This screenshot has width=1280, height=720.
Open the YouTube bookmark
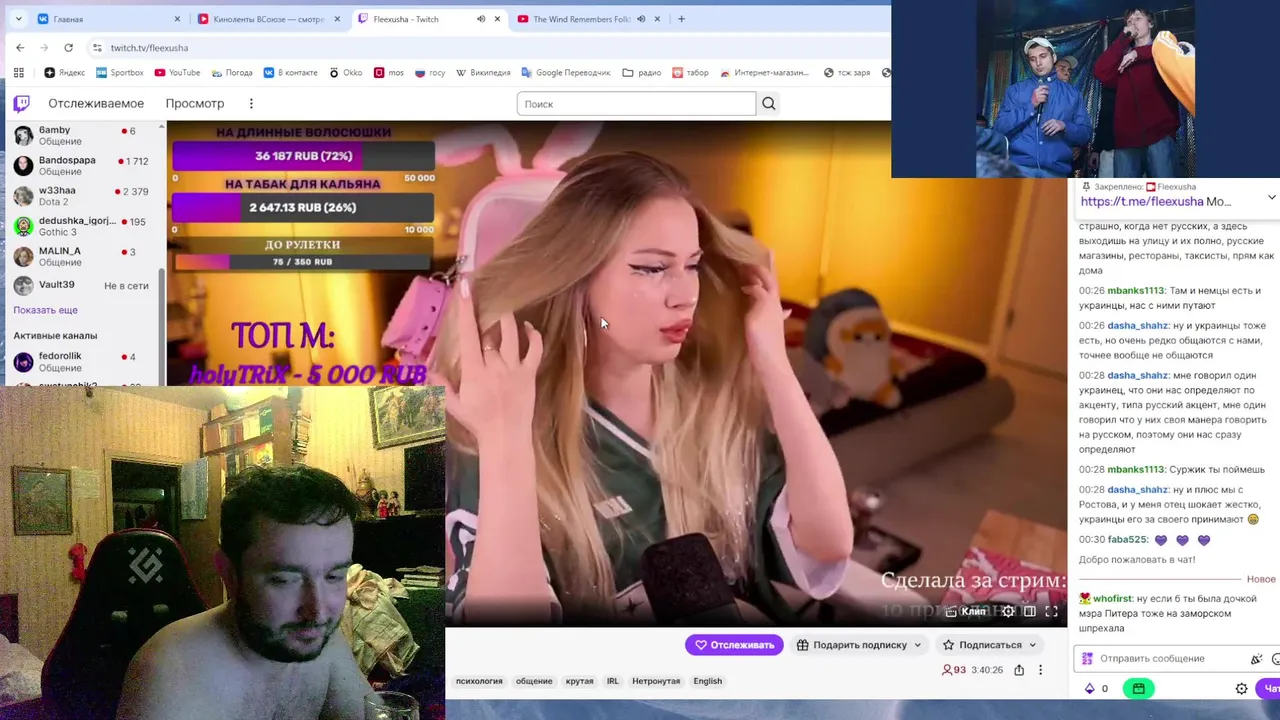point(177,72)
